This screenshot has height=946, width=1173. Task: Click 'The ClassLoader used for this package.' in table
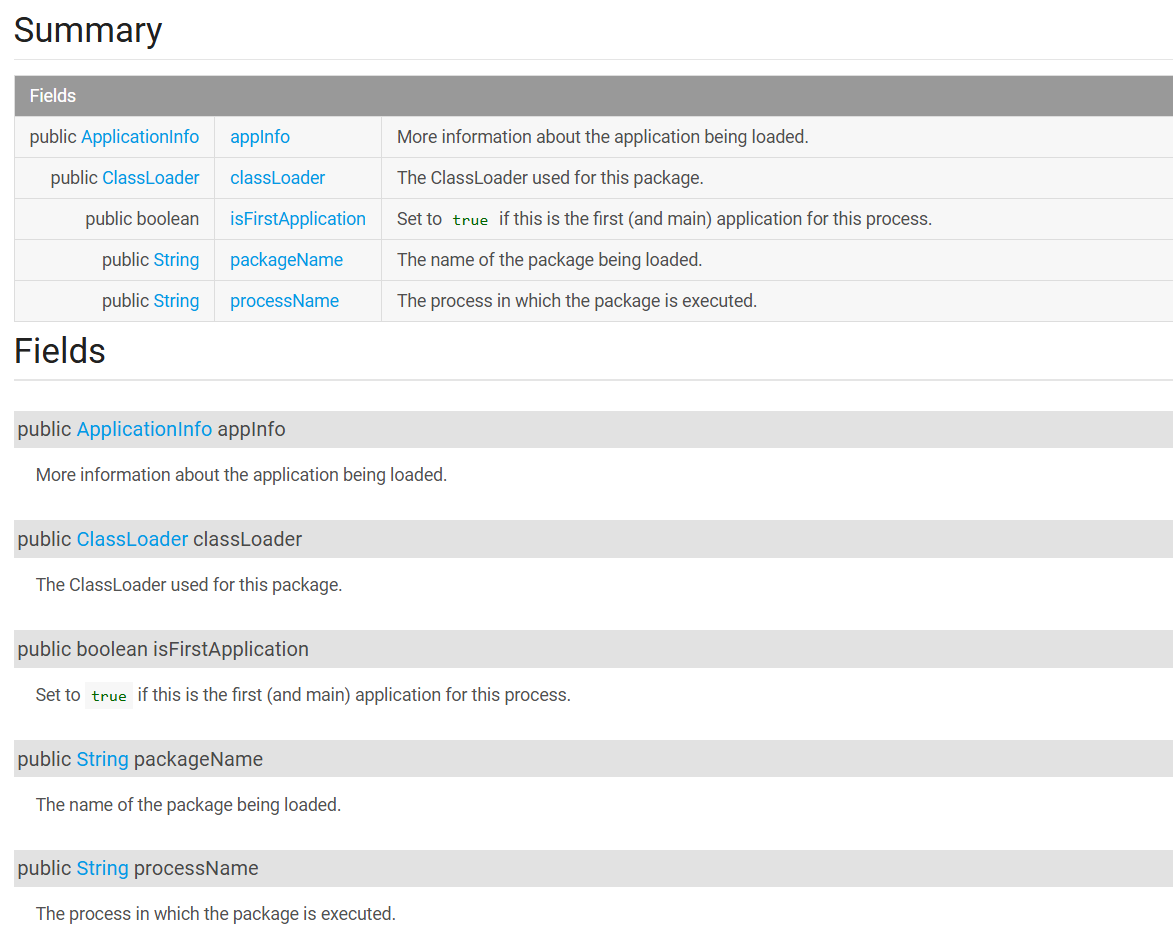[550, 178]
